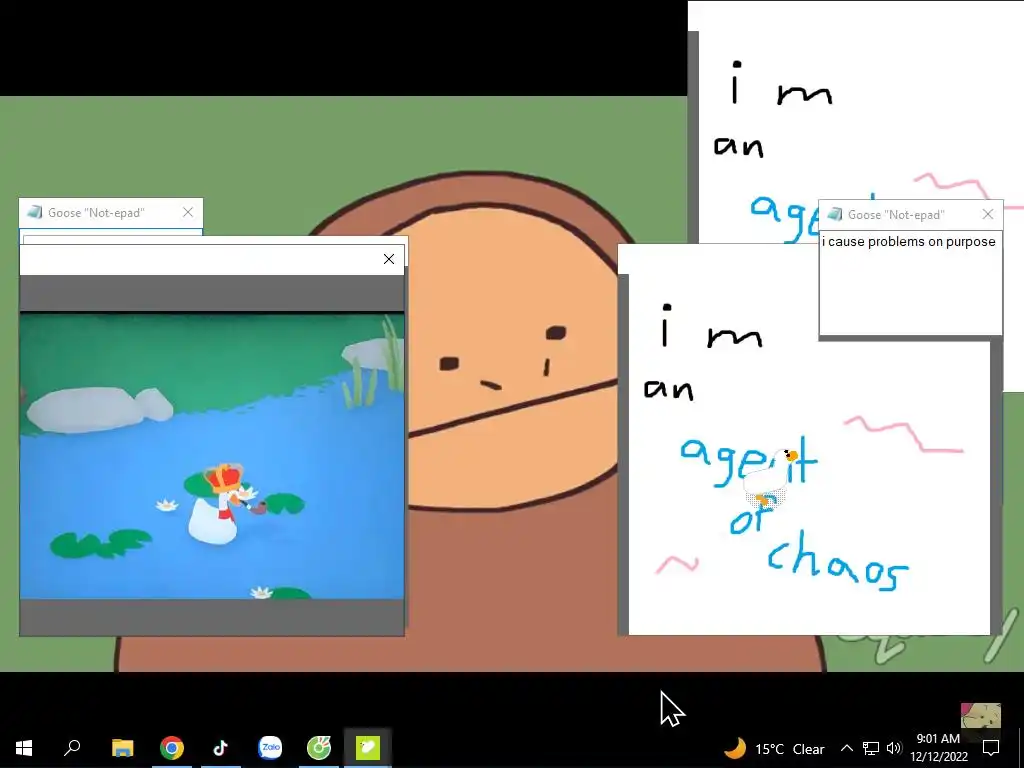Image resolution: width=1024 pixels, height=768 pixels.
Task: Click the left Not-epad notepad icon
Action: [35, 212]
